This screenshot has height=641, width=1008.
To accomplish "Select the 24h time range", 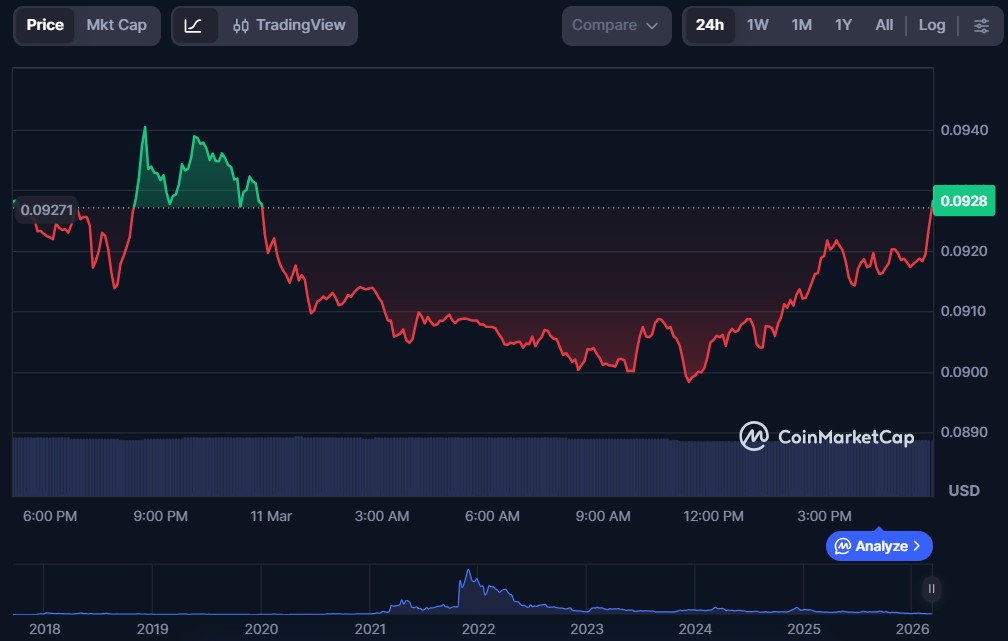I will (x=709, y=25).
